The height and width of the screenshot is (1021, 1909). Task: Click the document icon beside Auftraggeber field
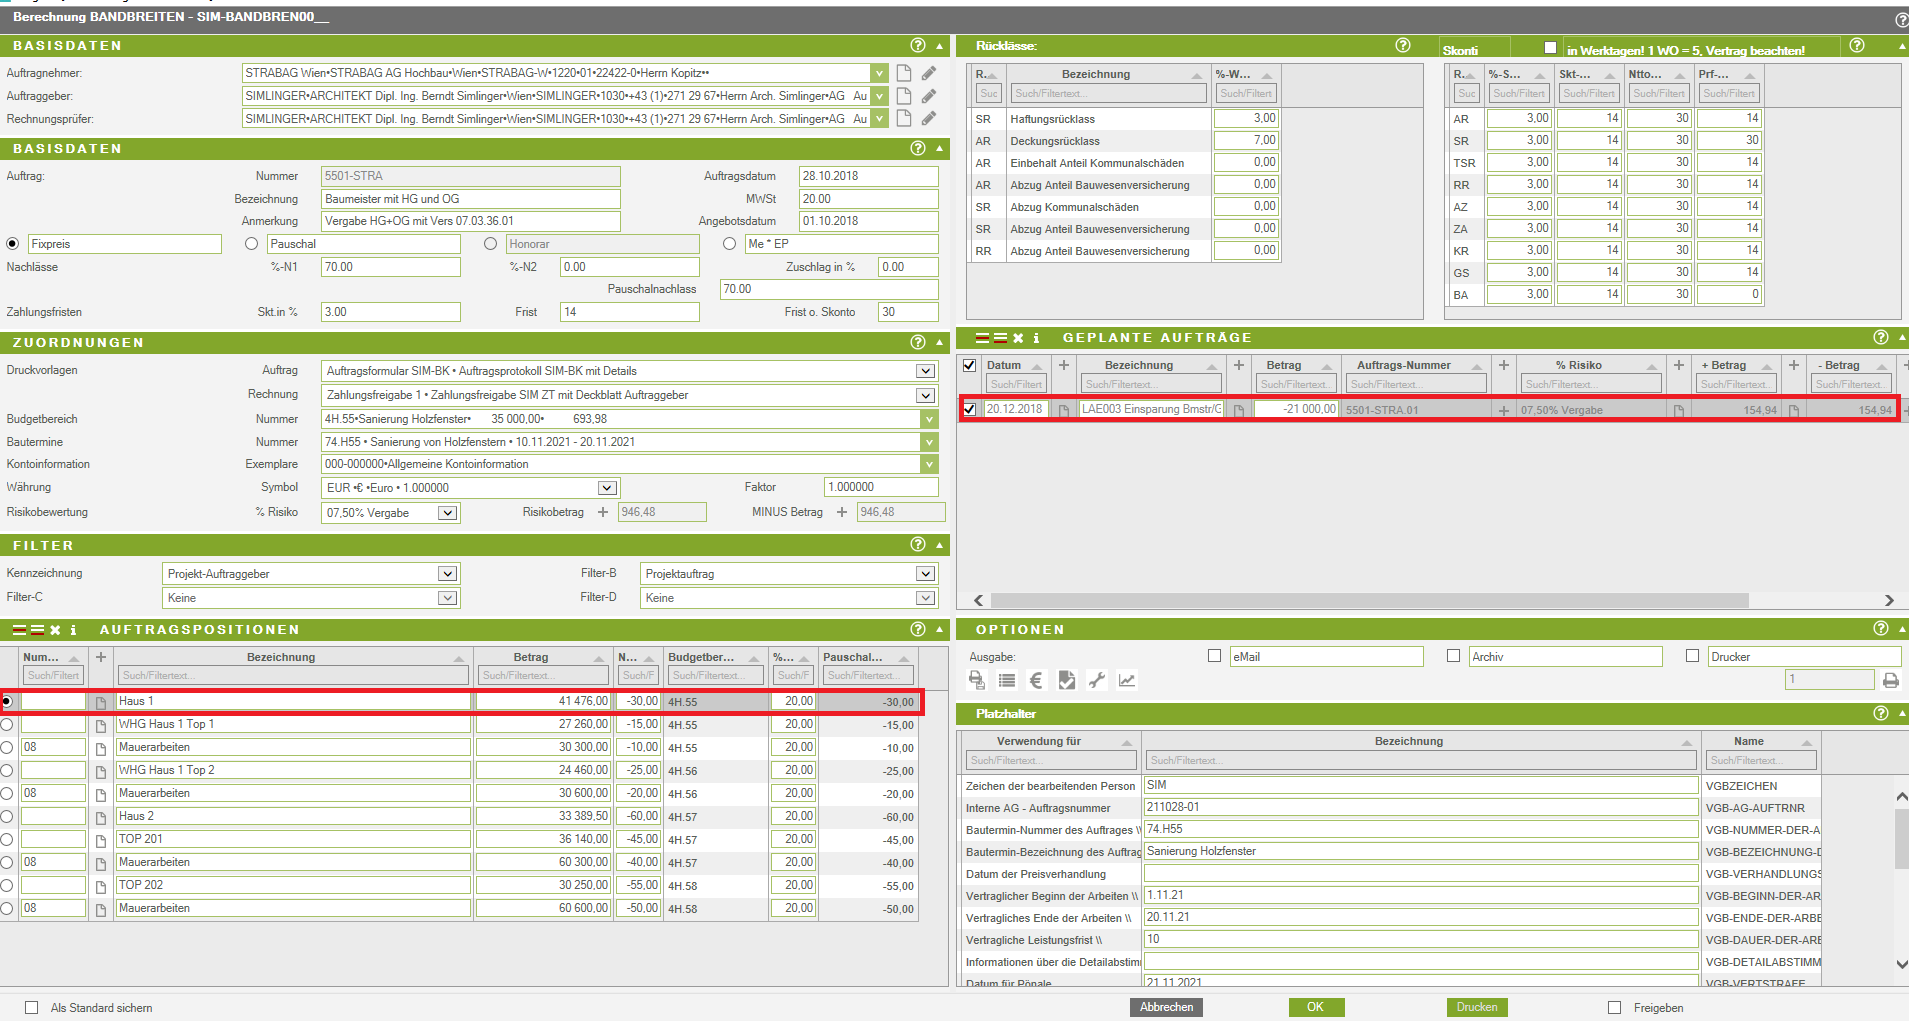904,96
